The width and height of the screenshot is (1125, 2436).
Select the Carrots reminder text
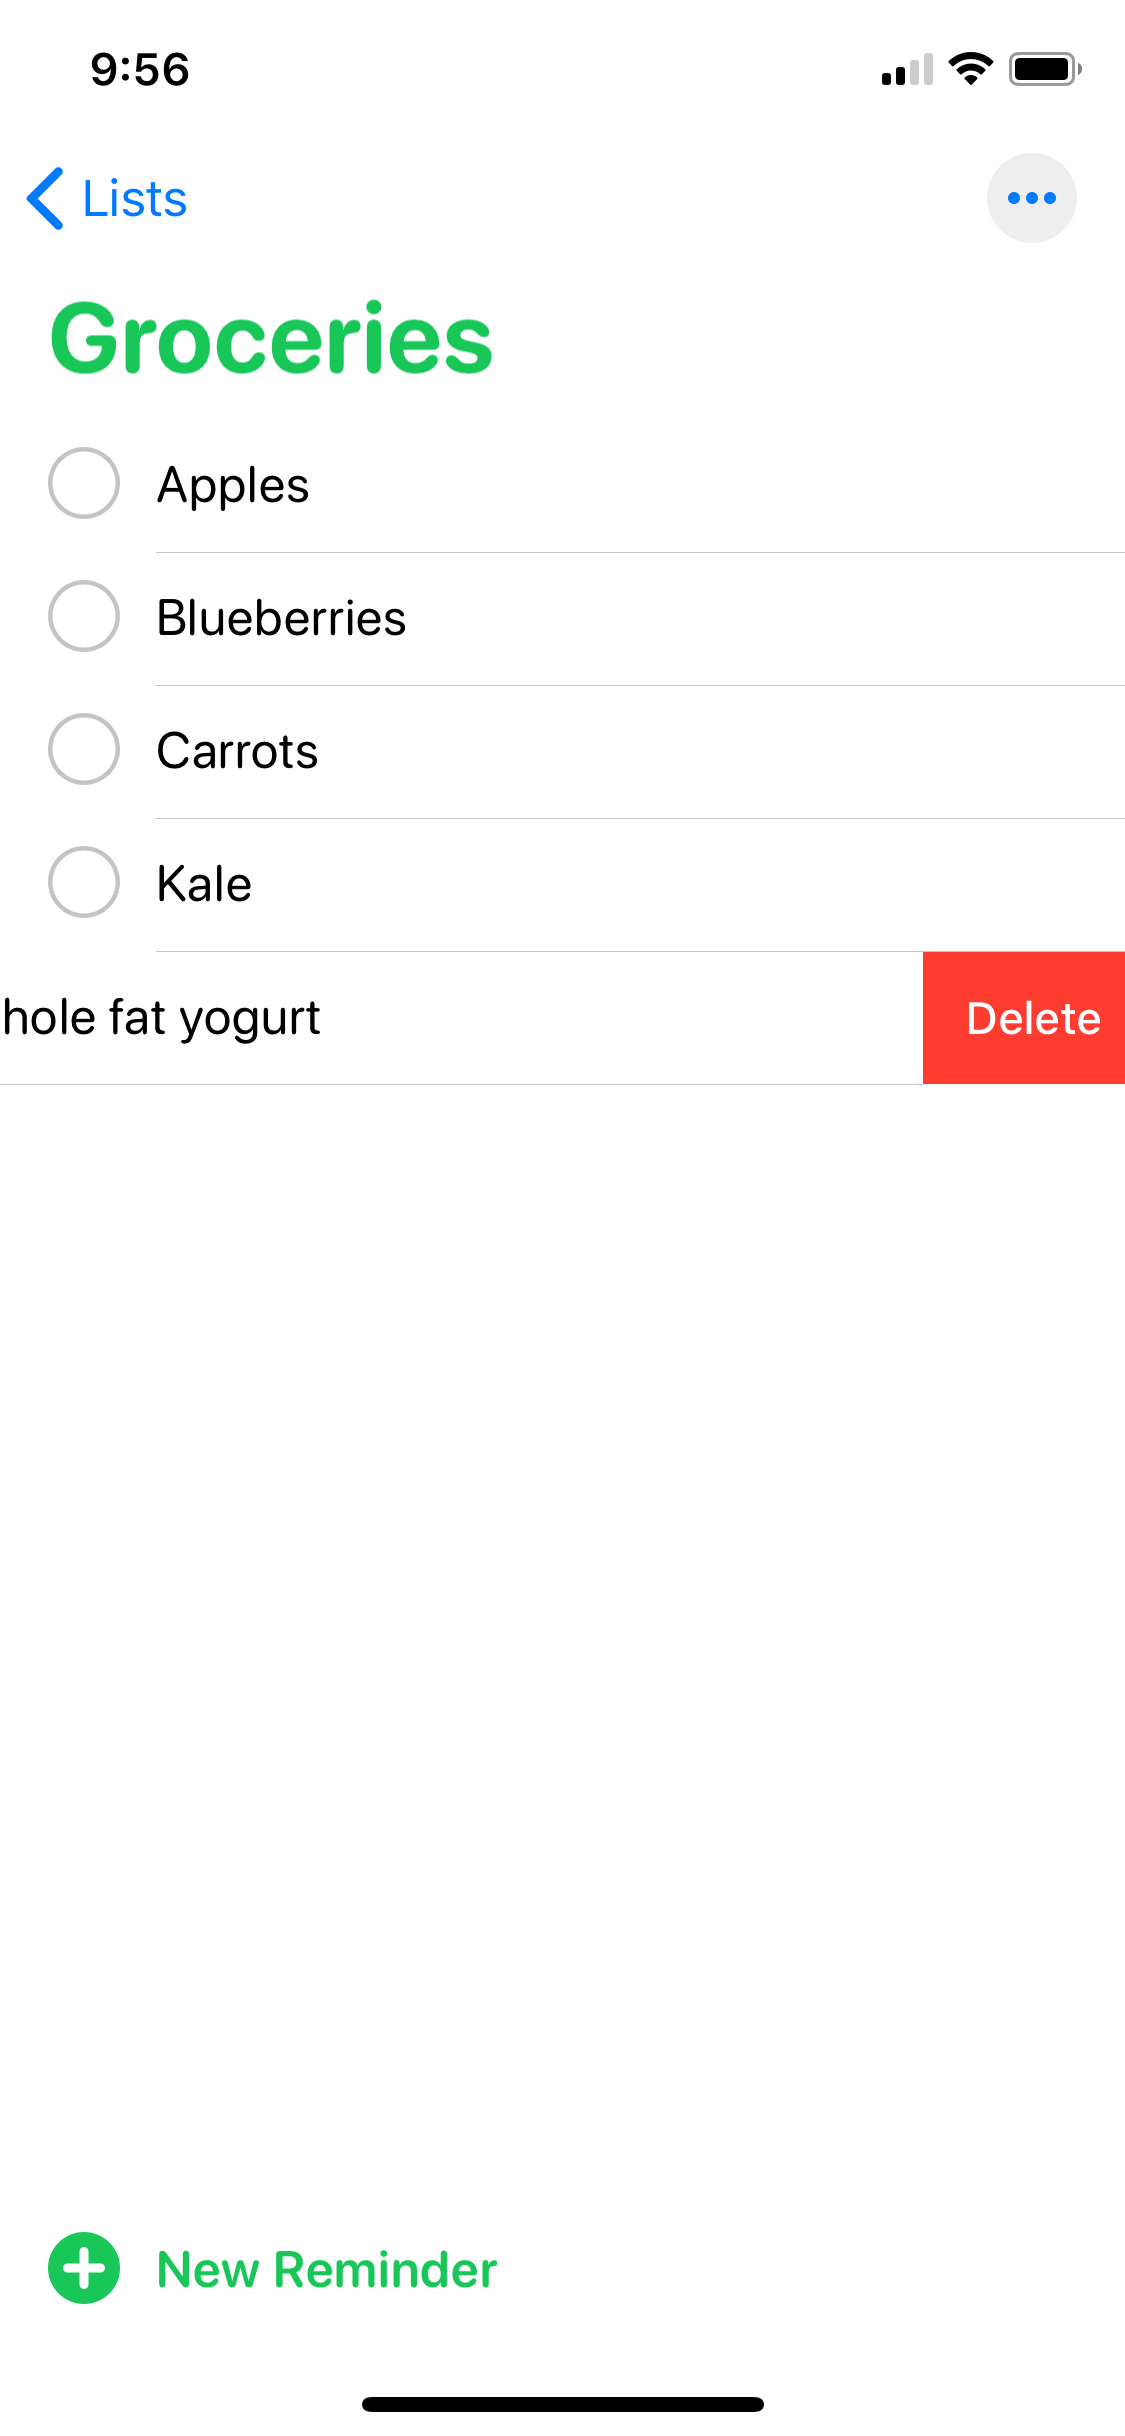[x=237, y=751]
